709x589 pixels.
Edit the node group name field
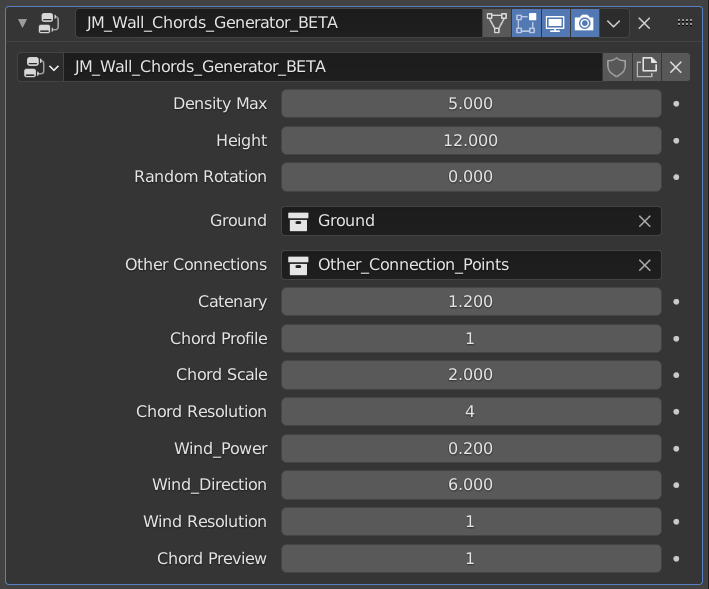[x=333, y=67]
